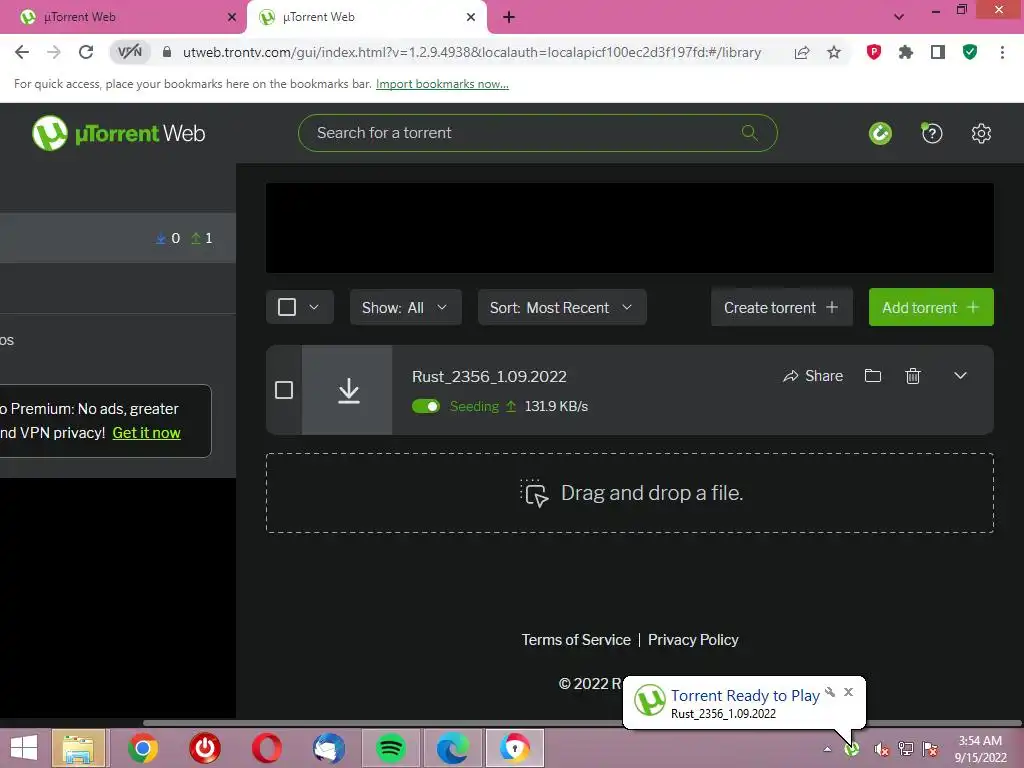Viewport: 1024px width, 768px height.
Task: Expand Rust_2356_1.09.2022 details chevron
Action: click(x=960, y=376)
